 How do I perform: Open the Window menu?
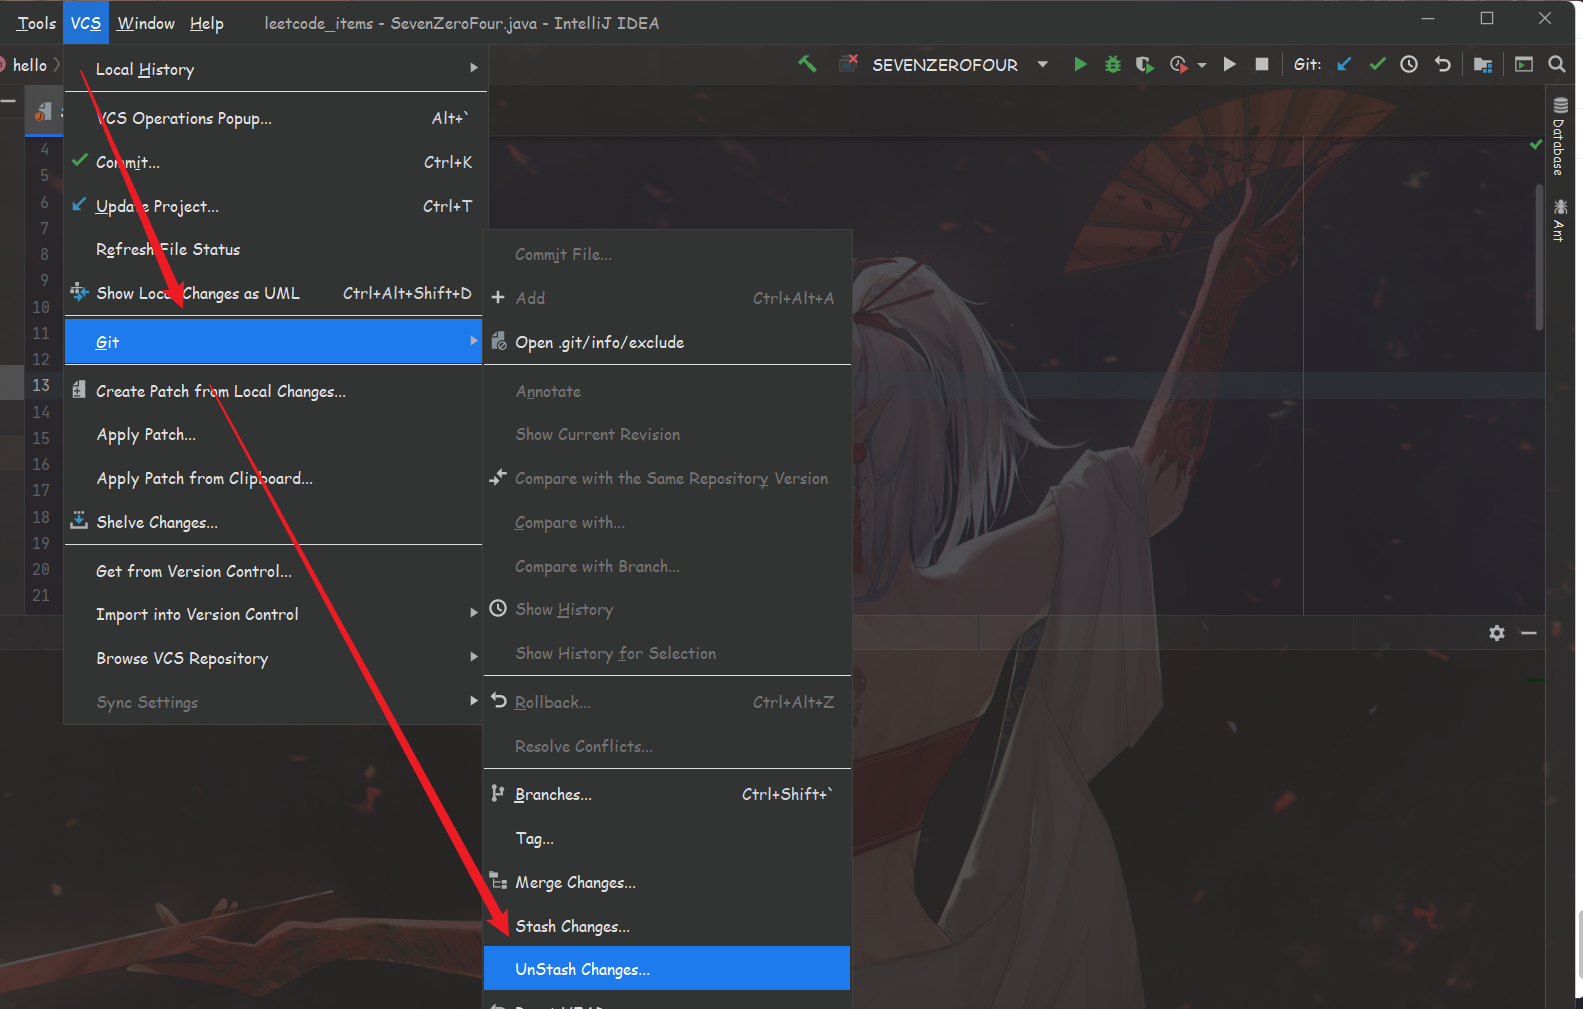pos(146,23)
